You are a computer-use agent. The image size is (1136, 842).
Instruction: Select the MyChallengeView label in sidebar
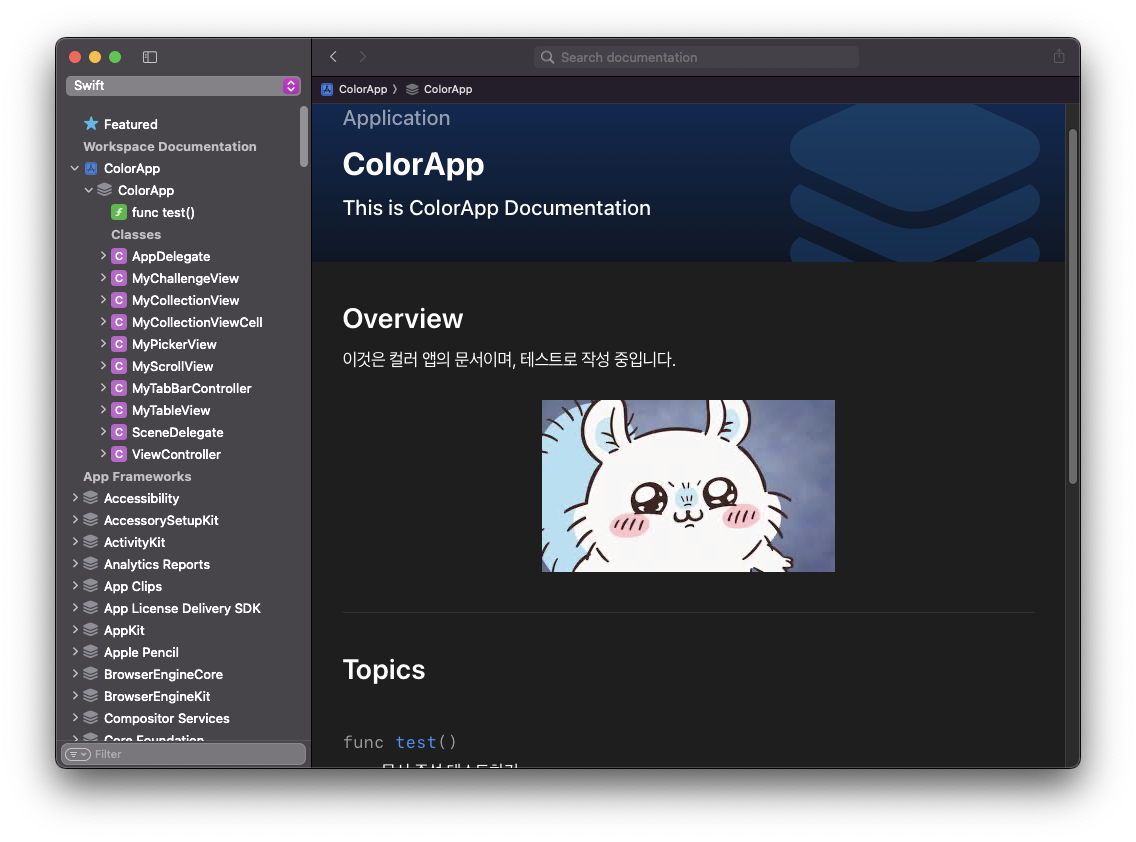point(185,278)
